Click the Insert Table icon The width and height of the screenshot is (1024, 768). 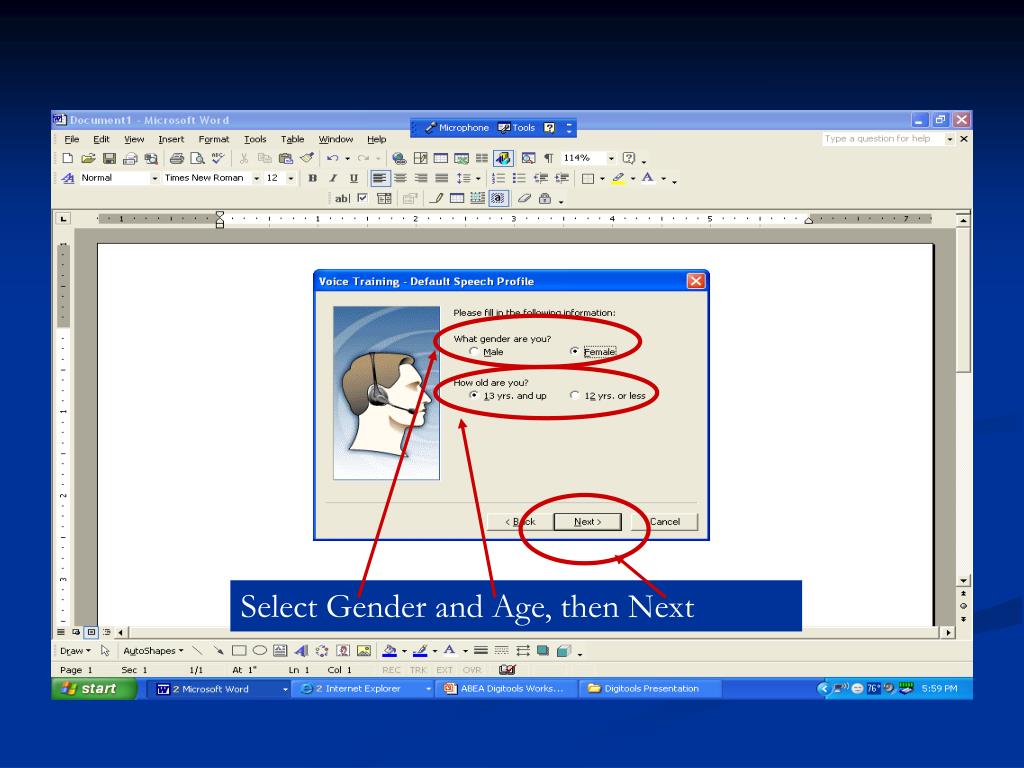(441, 158)
